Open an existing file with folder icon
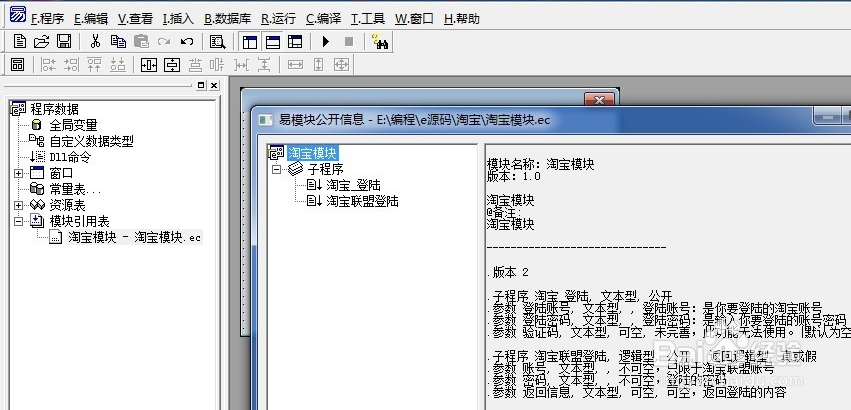This screenshot has height=410, width=851. pyautogui.click(x=42, y=41)
